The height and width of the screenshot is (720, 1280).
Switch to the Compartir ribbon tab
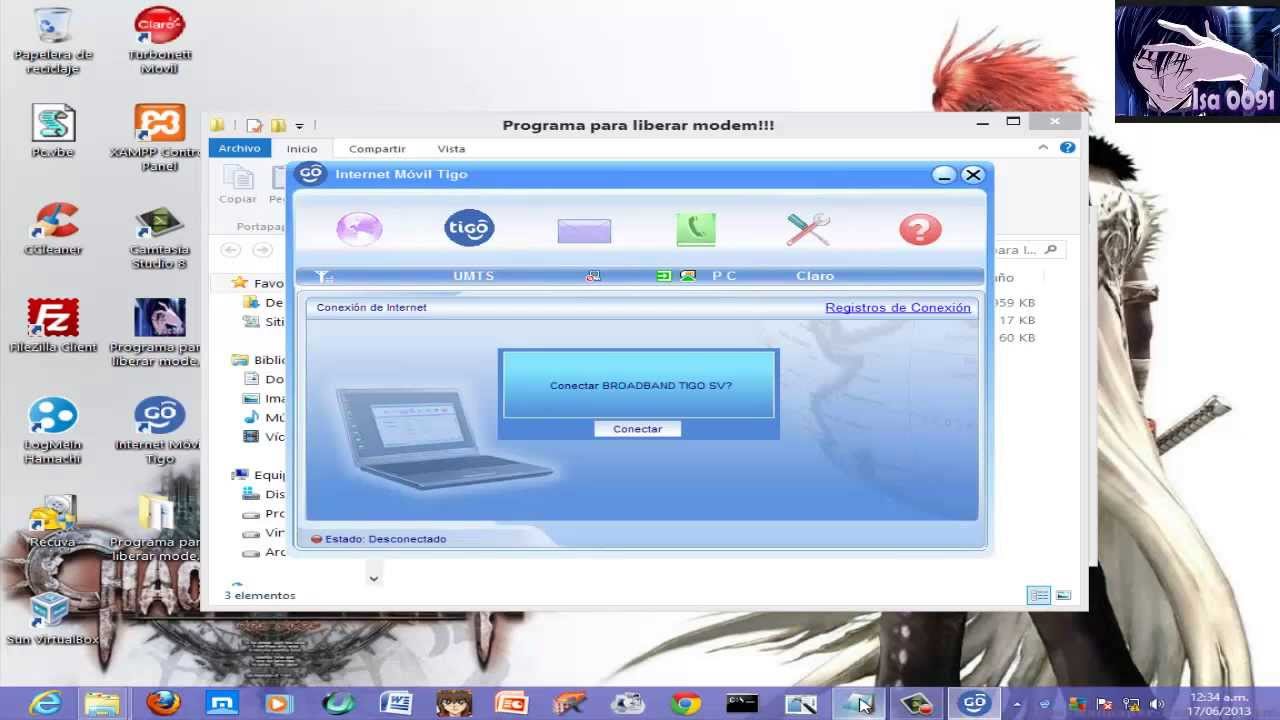pos(377,148)
